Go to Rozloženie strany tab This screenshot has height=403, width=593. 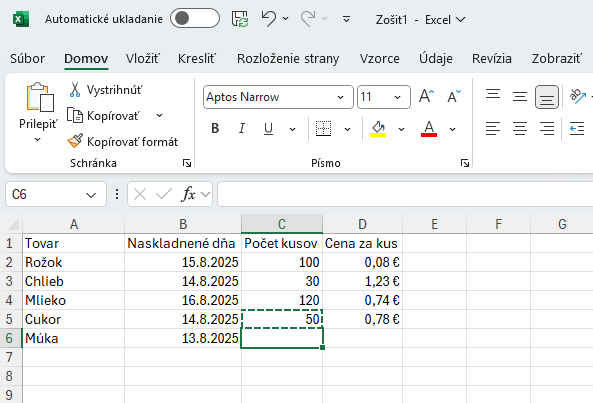288,59
